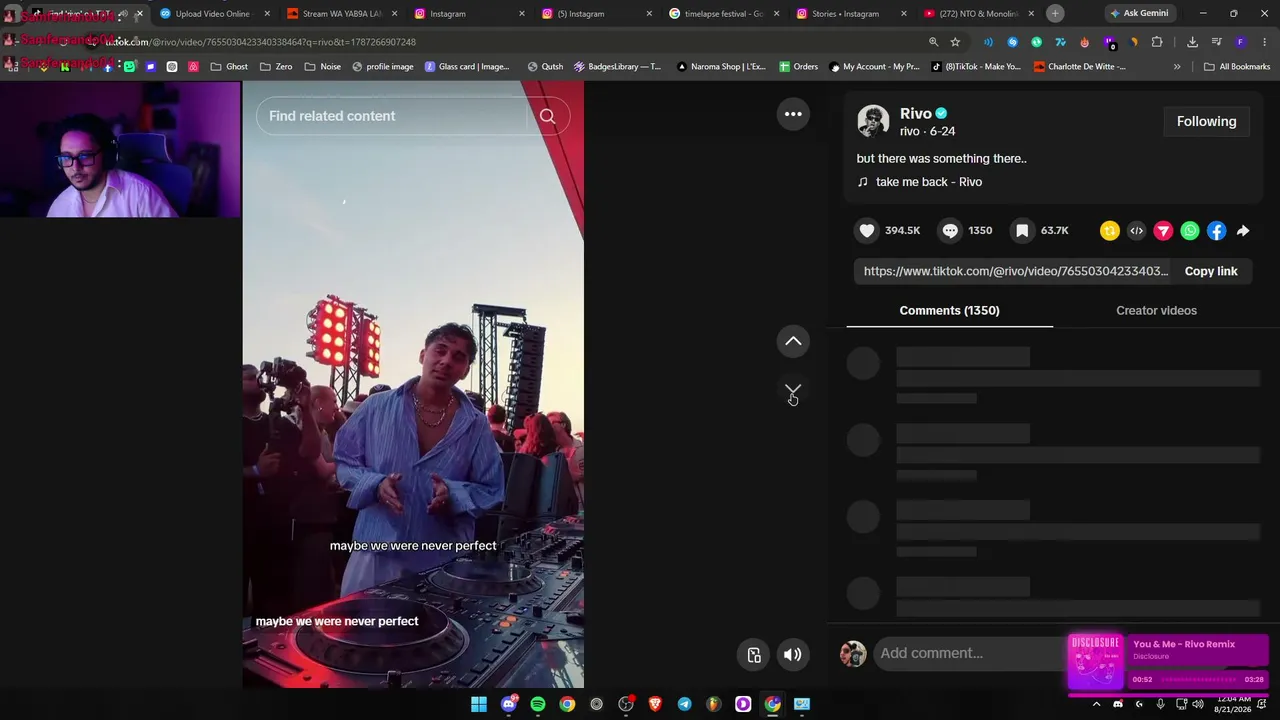Open the browser Downloads icon

tap(1192, 42)
